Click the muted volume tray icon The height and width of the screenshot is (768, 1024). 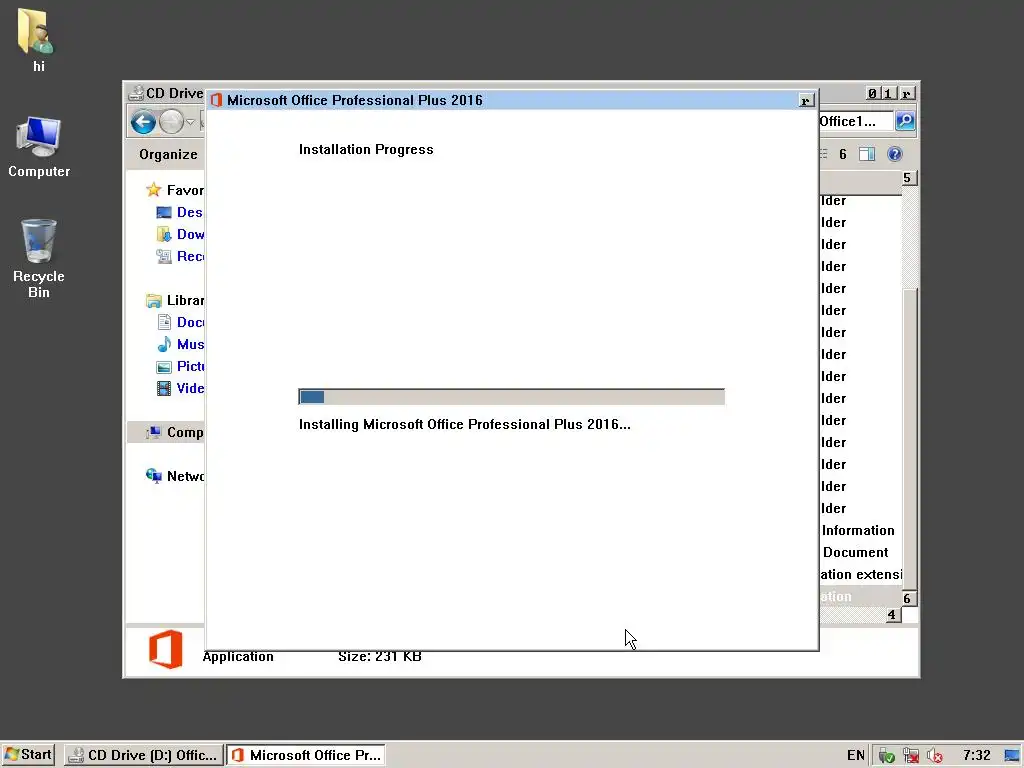click(935, 756)
